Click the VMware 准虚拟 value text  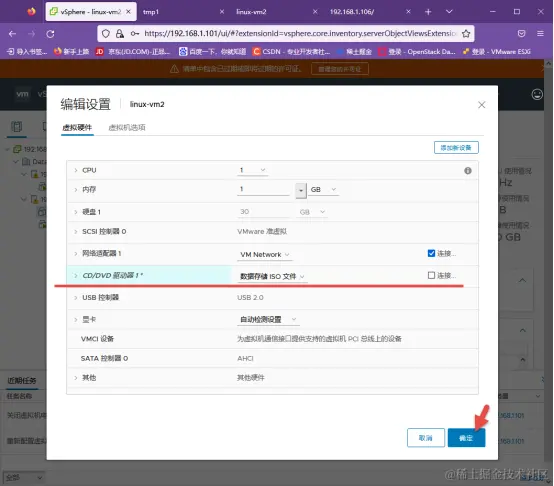(x=262, y=232)
